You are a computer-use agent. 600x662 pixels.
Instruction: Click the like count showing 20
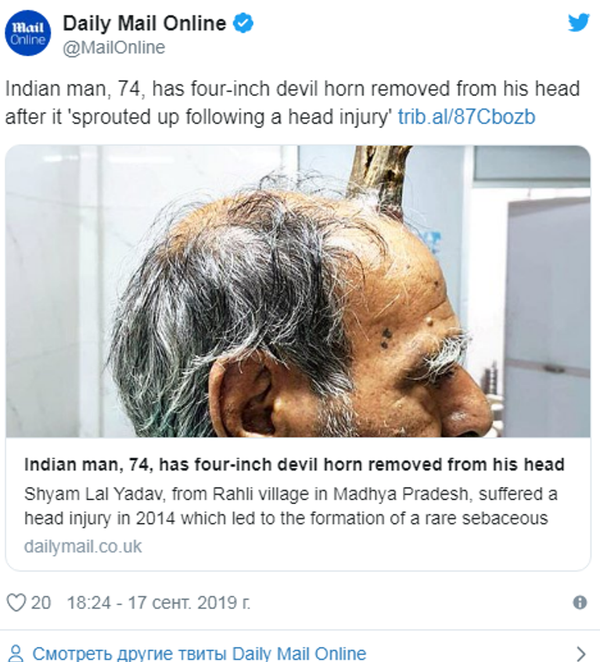[41, 602]
